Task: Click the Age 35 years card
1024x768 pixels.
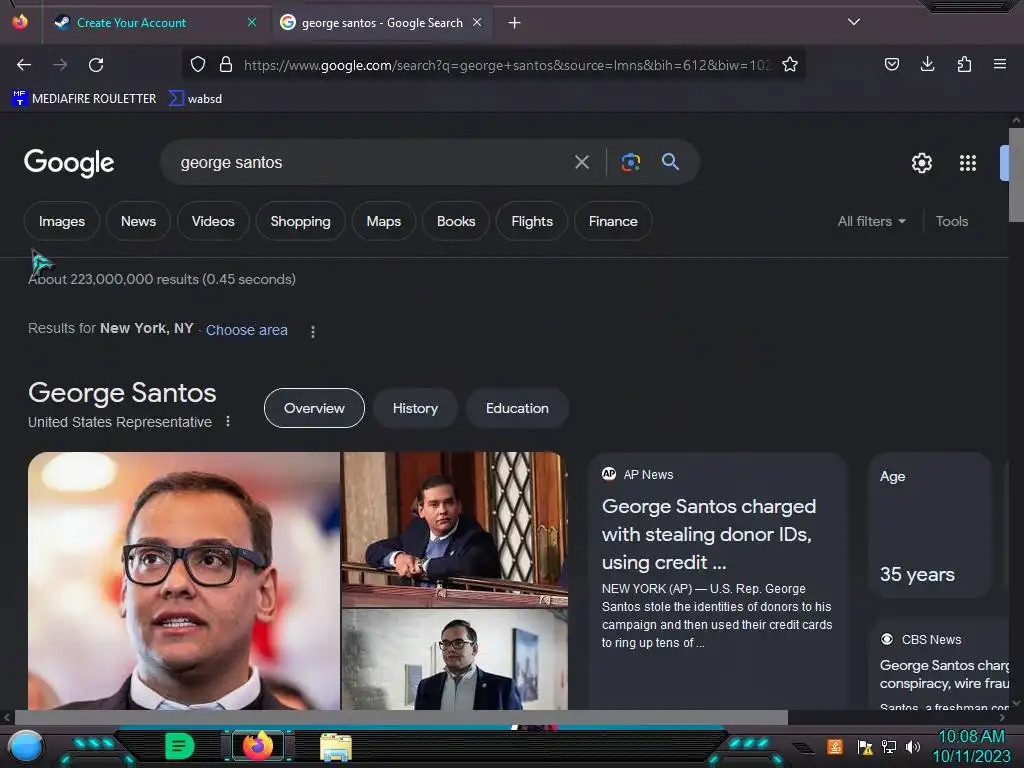Action: coord(930,525)
